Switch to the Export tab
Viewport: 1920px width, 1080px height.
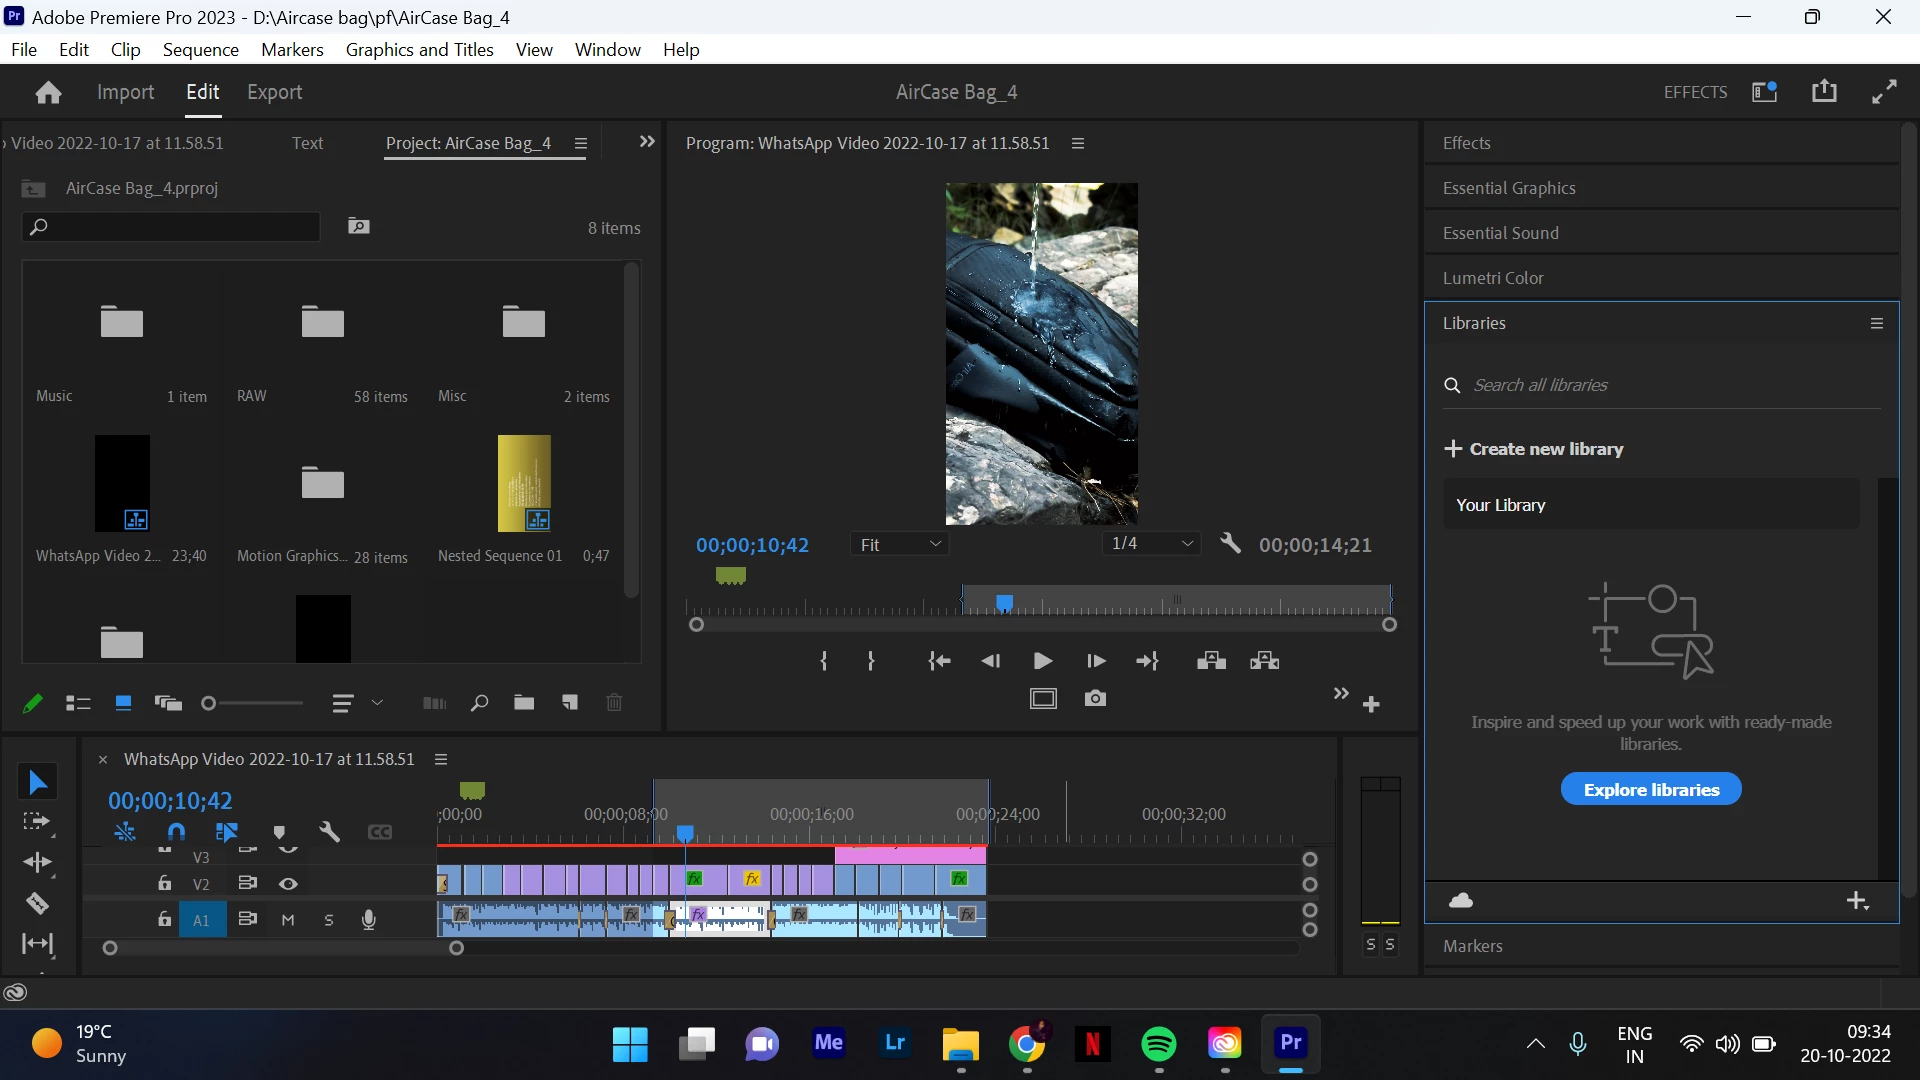[x=274, y=92]
